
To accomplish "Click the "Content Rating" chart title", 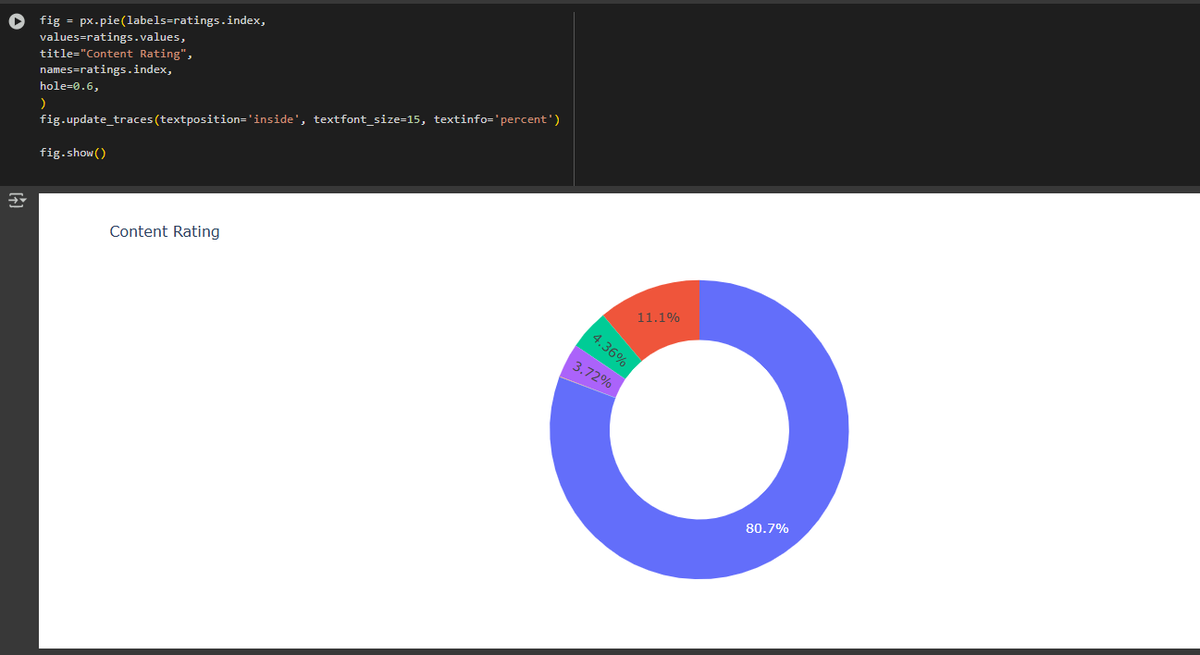I will tap(164, 231).
